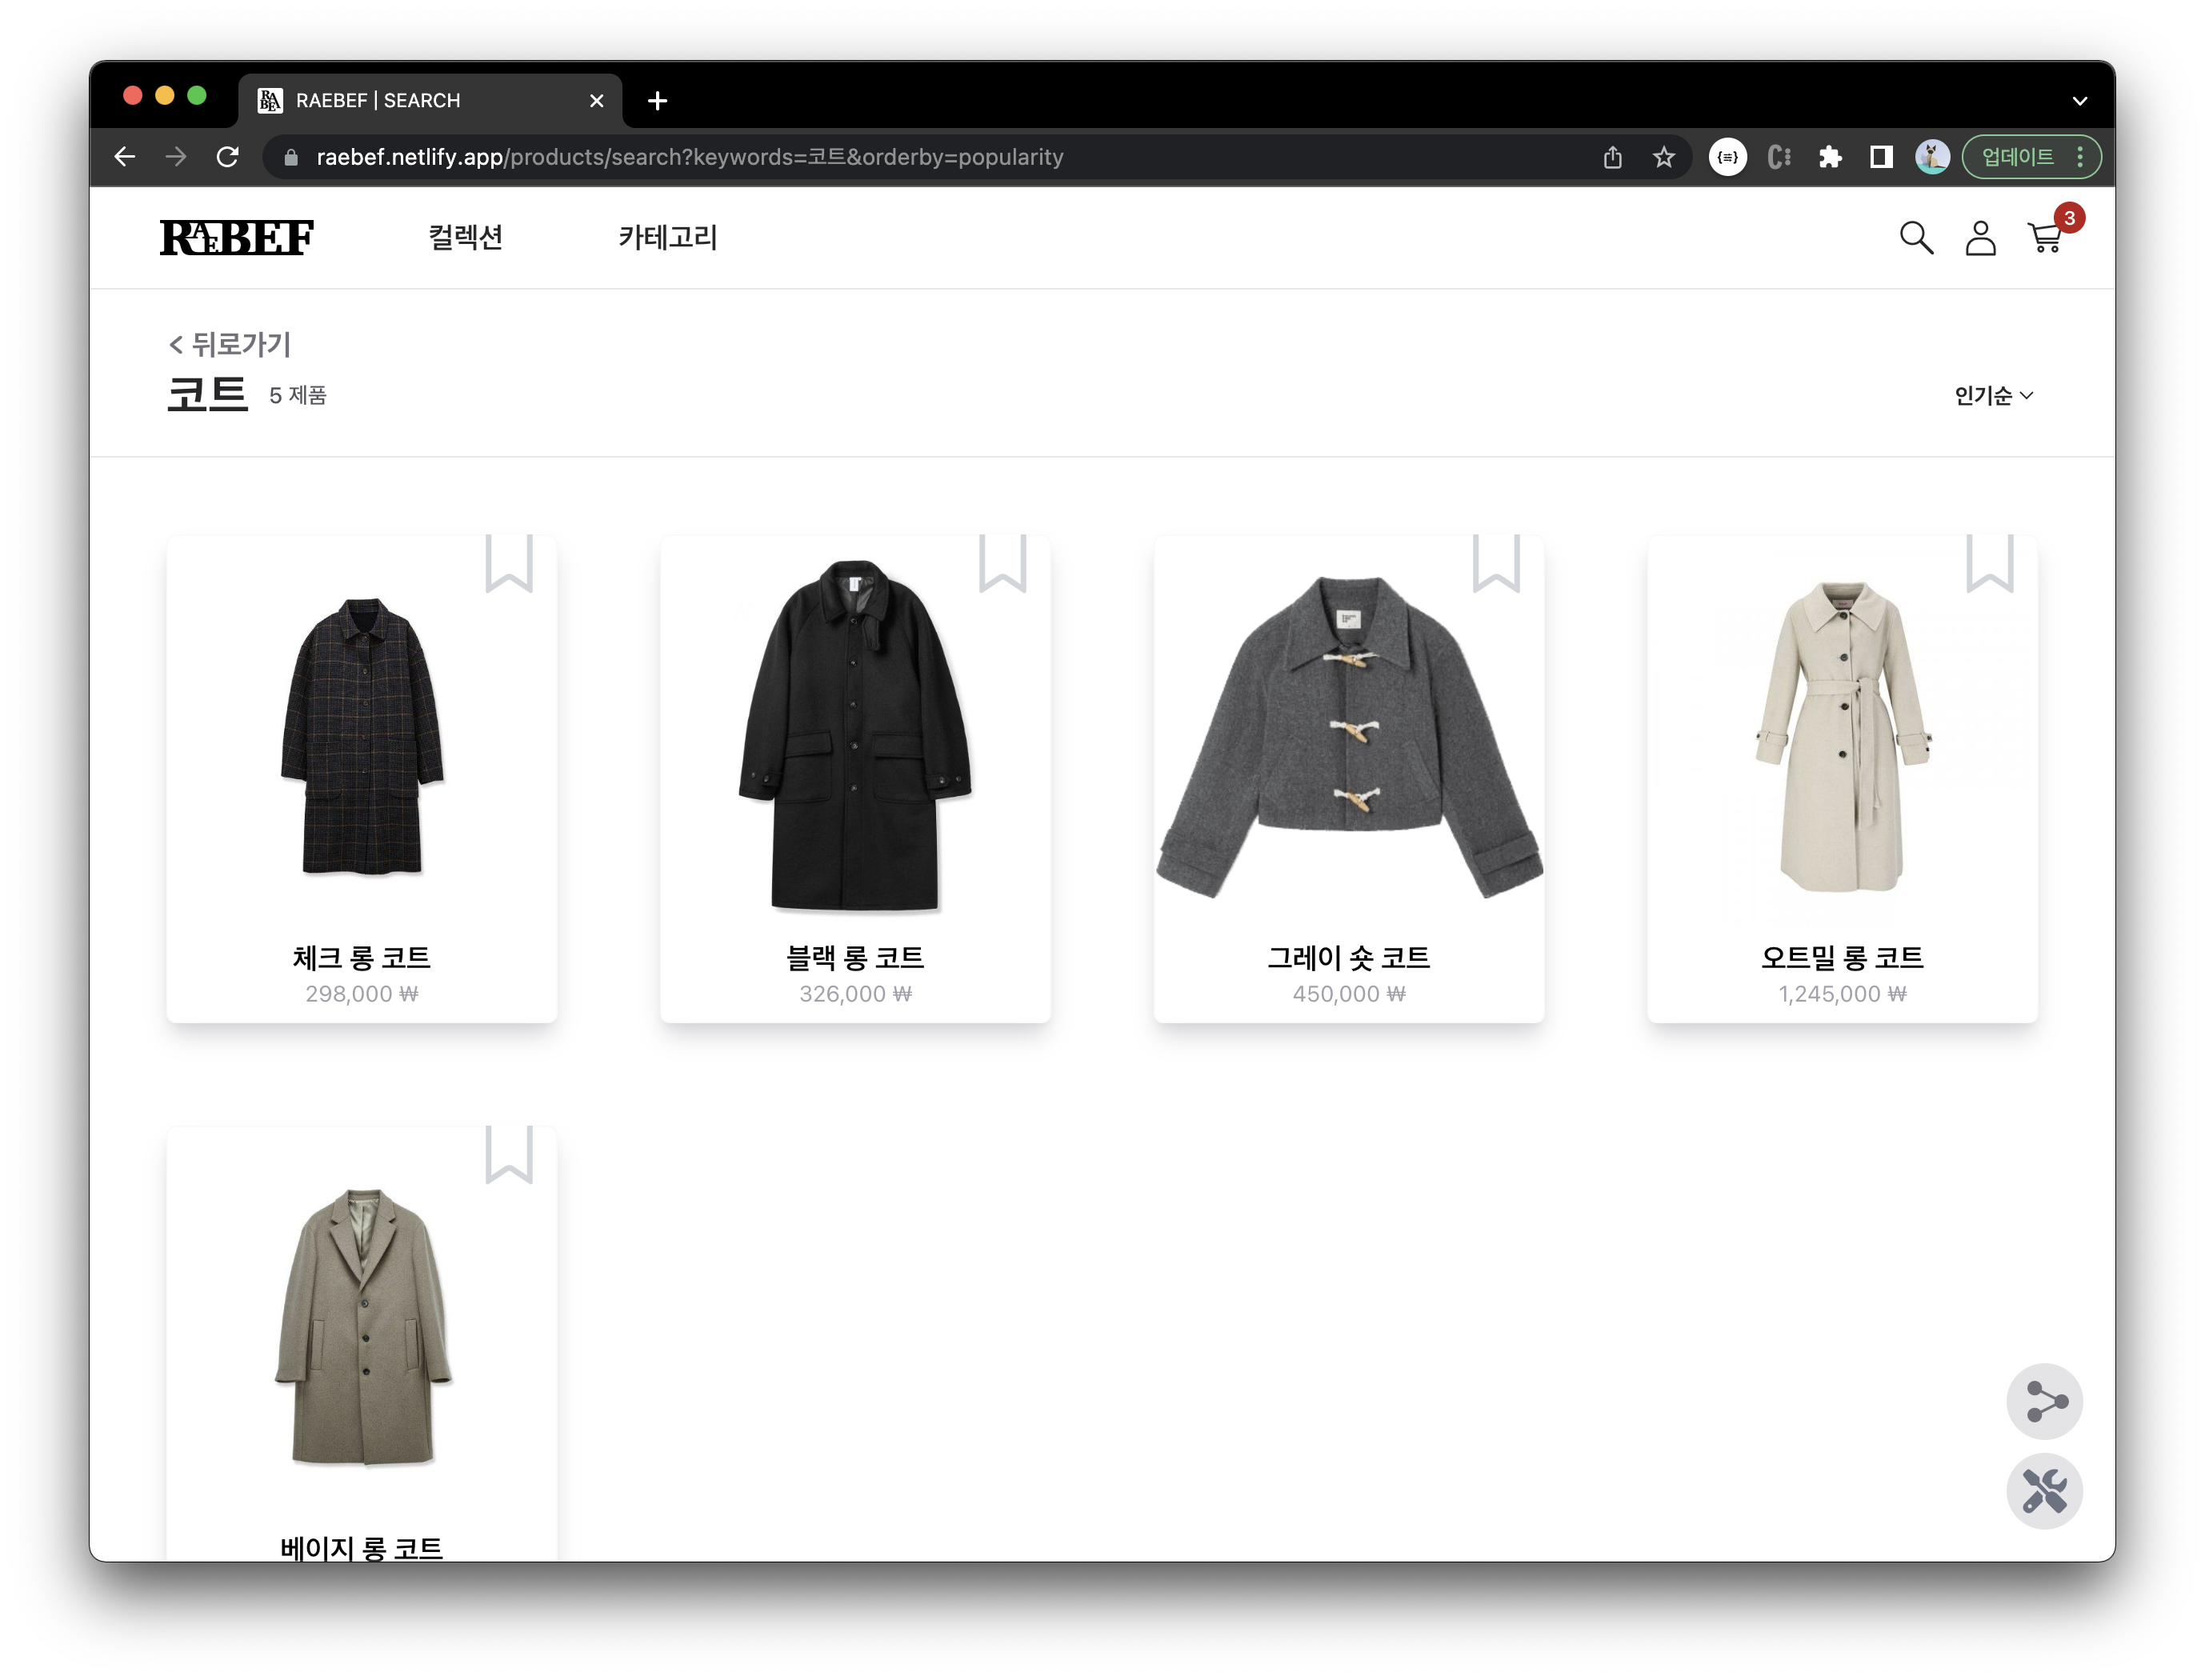Viewport: 2205px width, 1680px height.
Task: Open the 블랙 롱 코트 product title
Action: point(855,958)
